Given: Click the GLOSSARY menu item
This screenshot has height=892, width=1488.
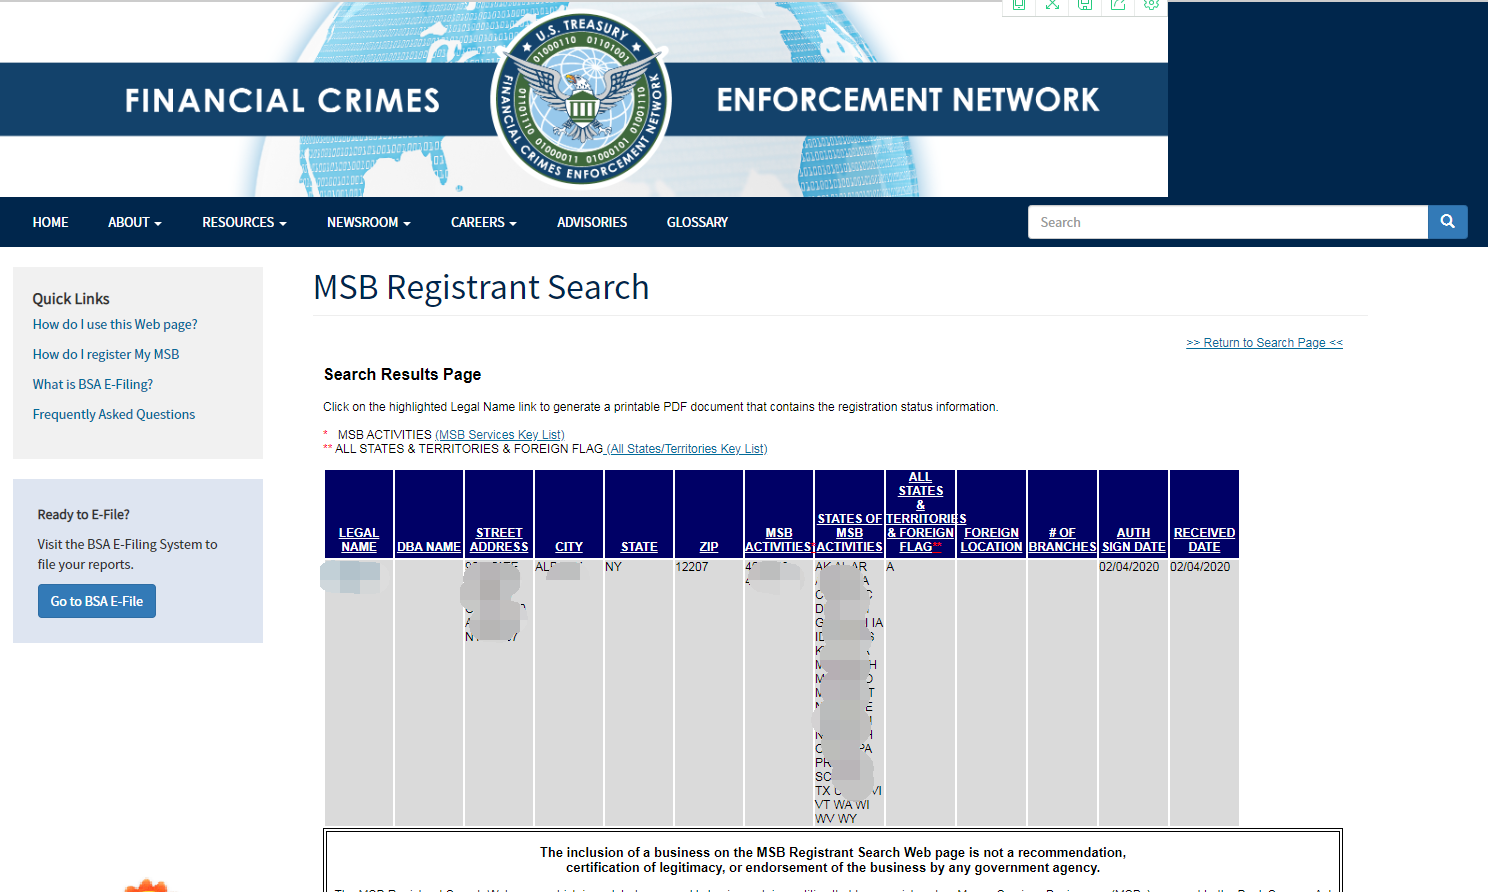Looking at the screenshot, I should pos(697,222).
